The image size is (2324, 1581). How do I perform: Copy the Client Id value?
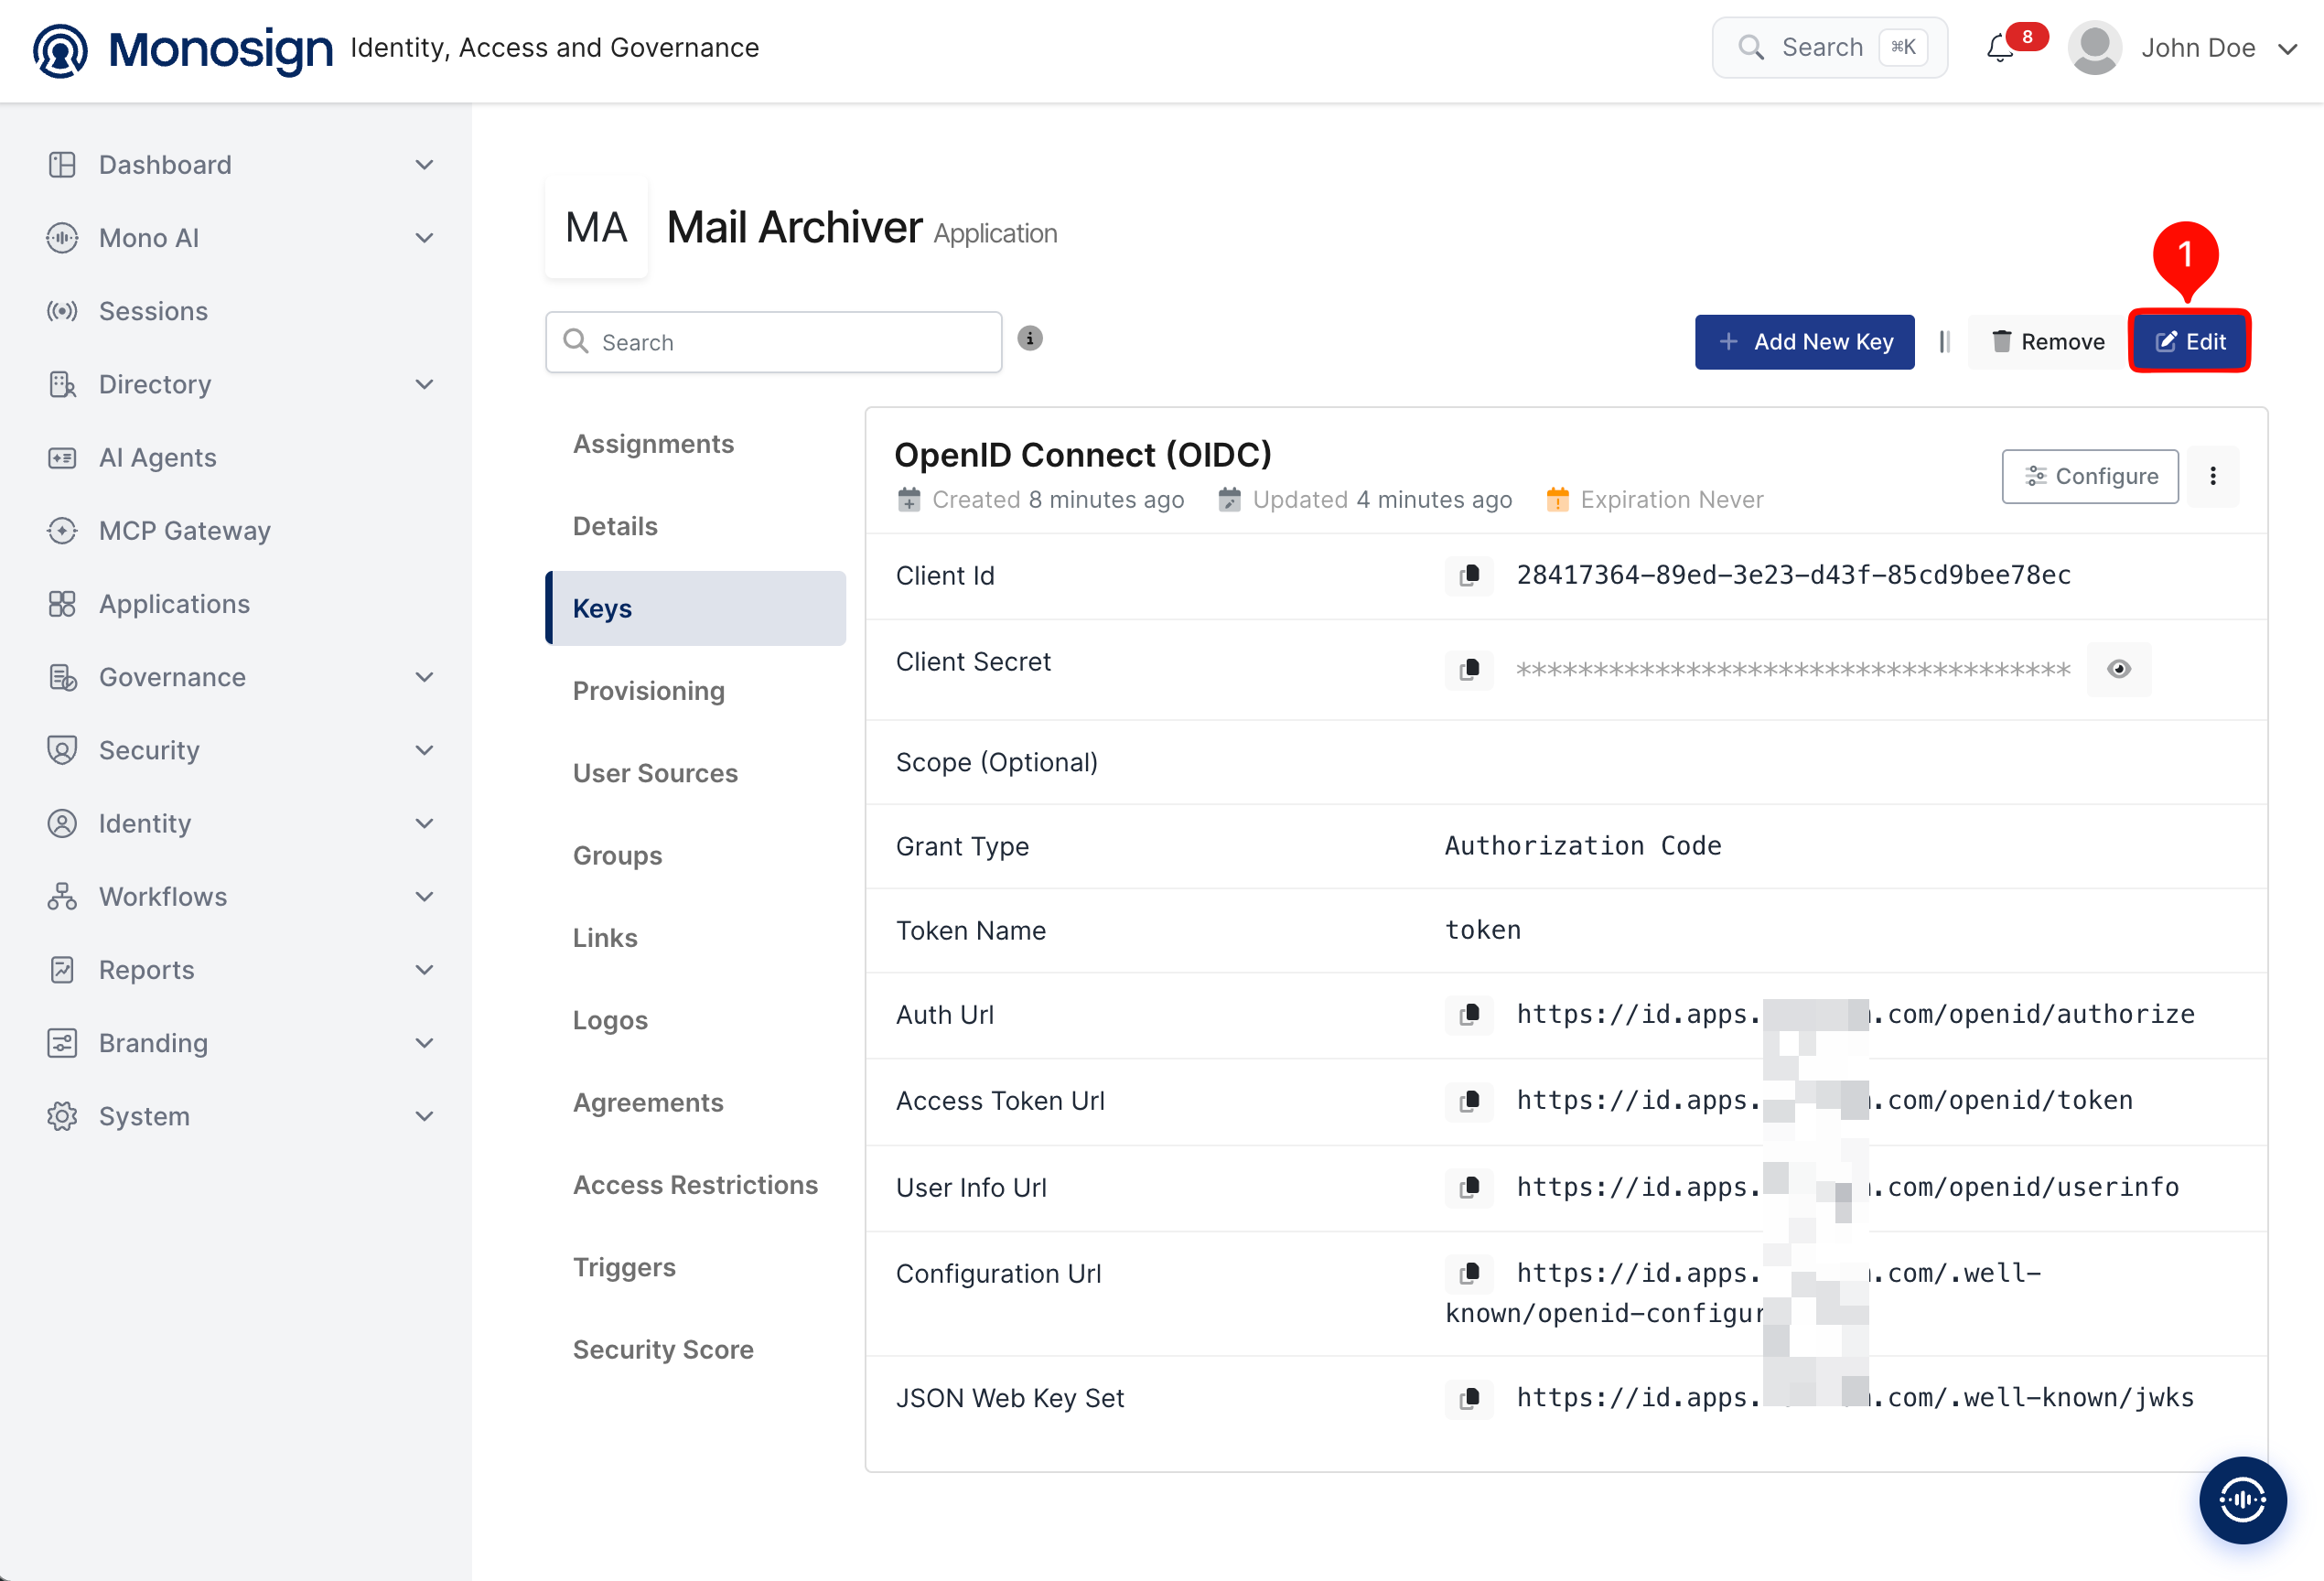(1469, 576)
